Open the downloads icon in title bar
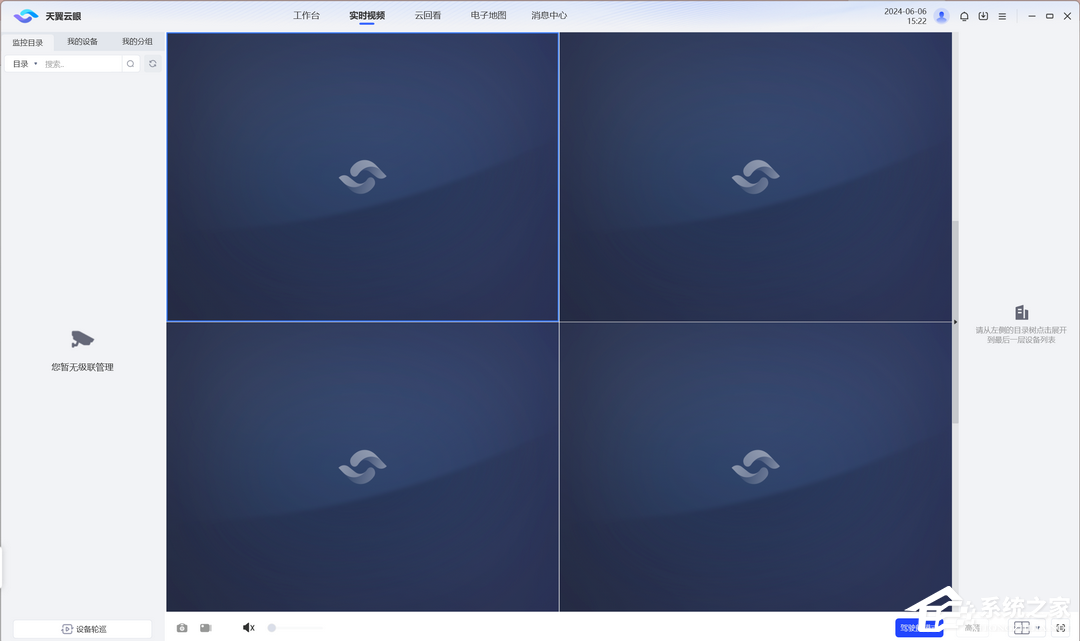Viewport: 1080px width, 641px height. [x=984, y=16]
